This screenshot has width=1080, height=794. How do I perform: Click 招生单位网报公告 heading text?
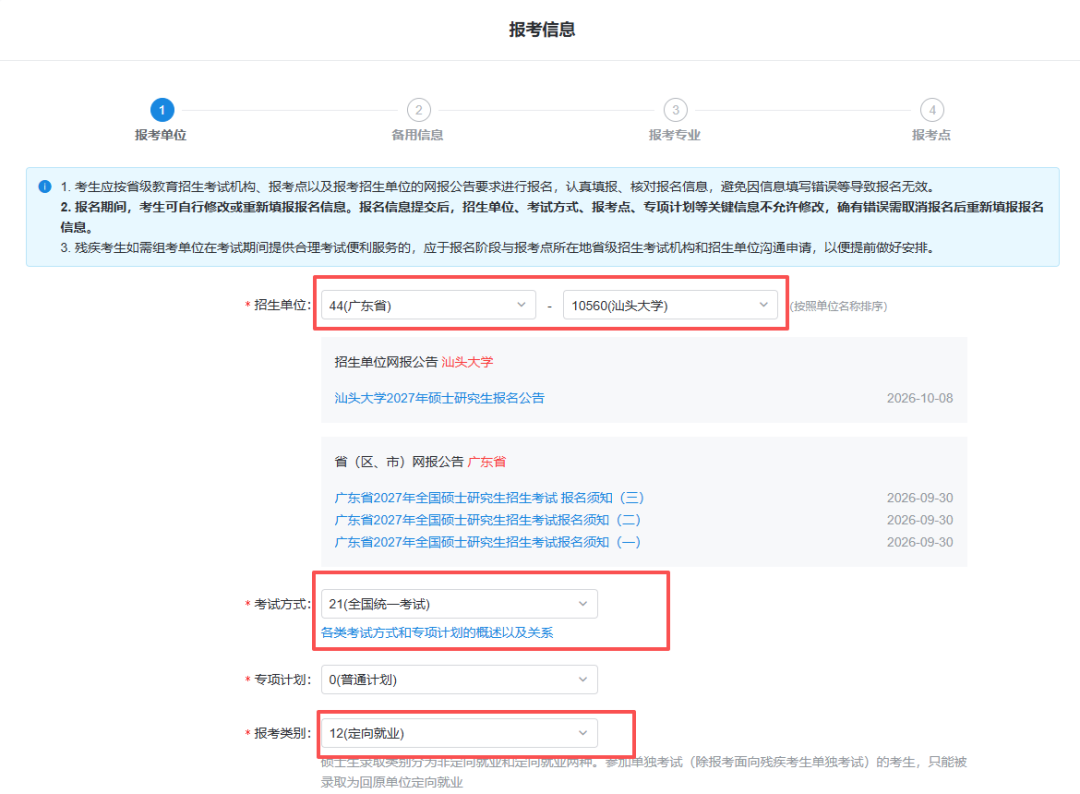click(x=386, y=362)
